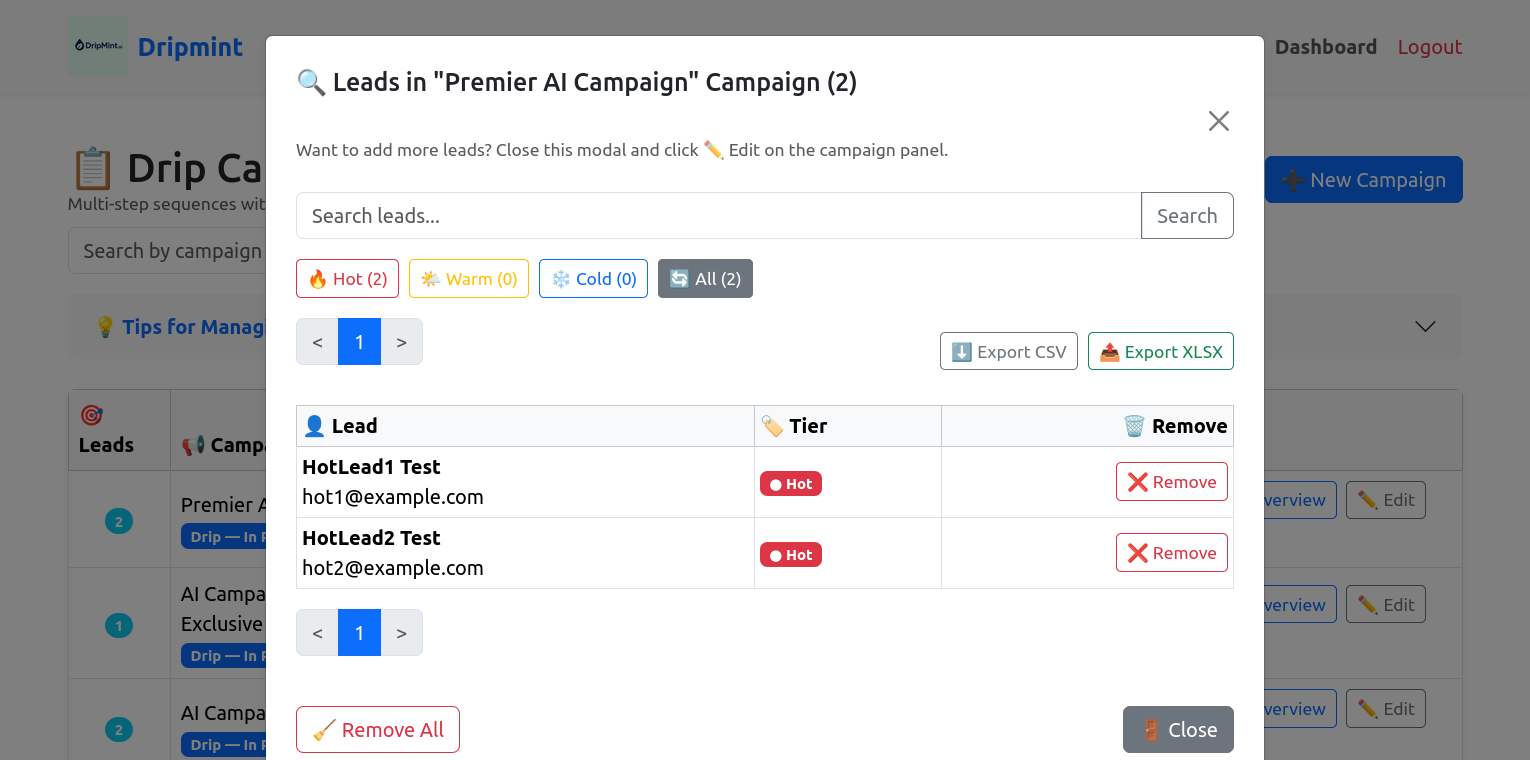This screenshot has height=760, width=1530.
Task: Click the Close button at the modal bottom
Action: (x=1178, y=729)
